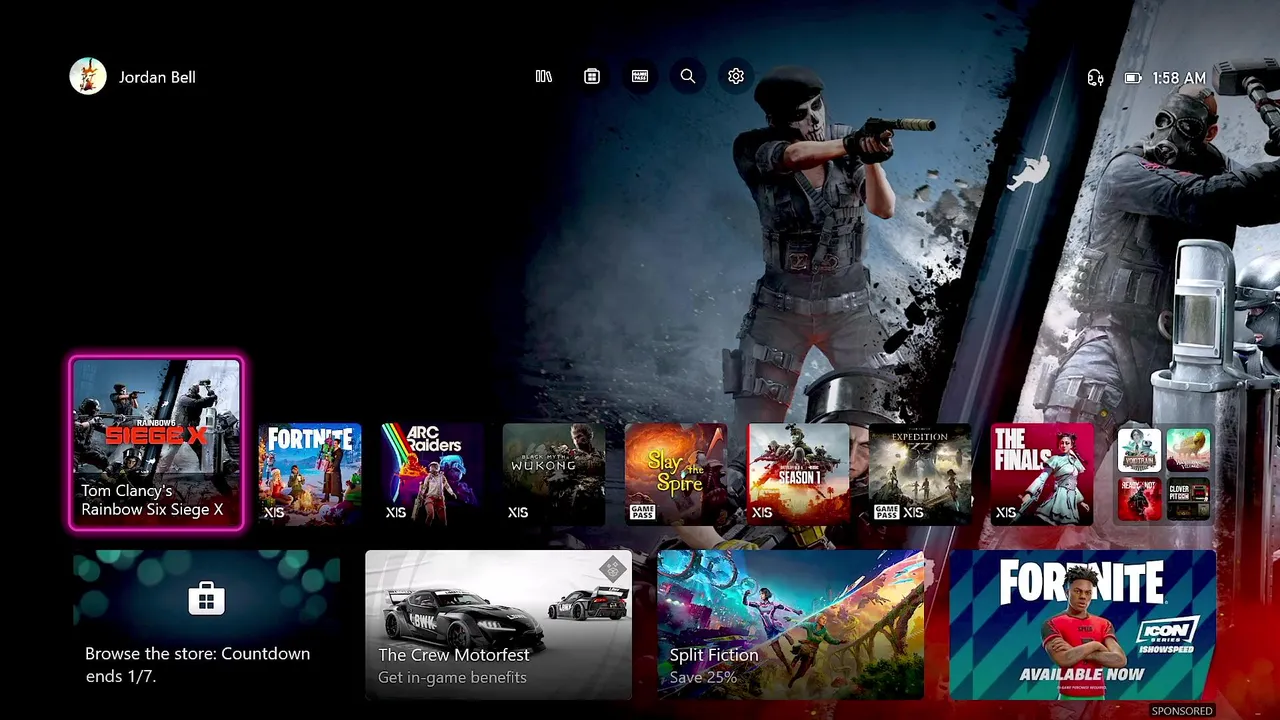Open the Split Fiction Save 25% card

coord(790,625)
